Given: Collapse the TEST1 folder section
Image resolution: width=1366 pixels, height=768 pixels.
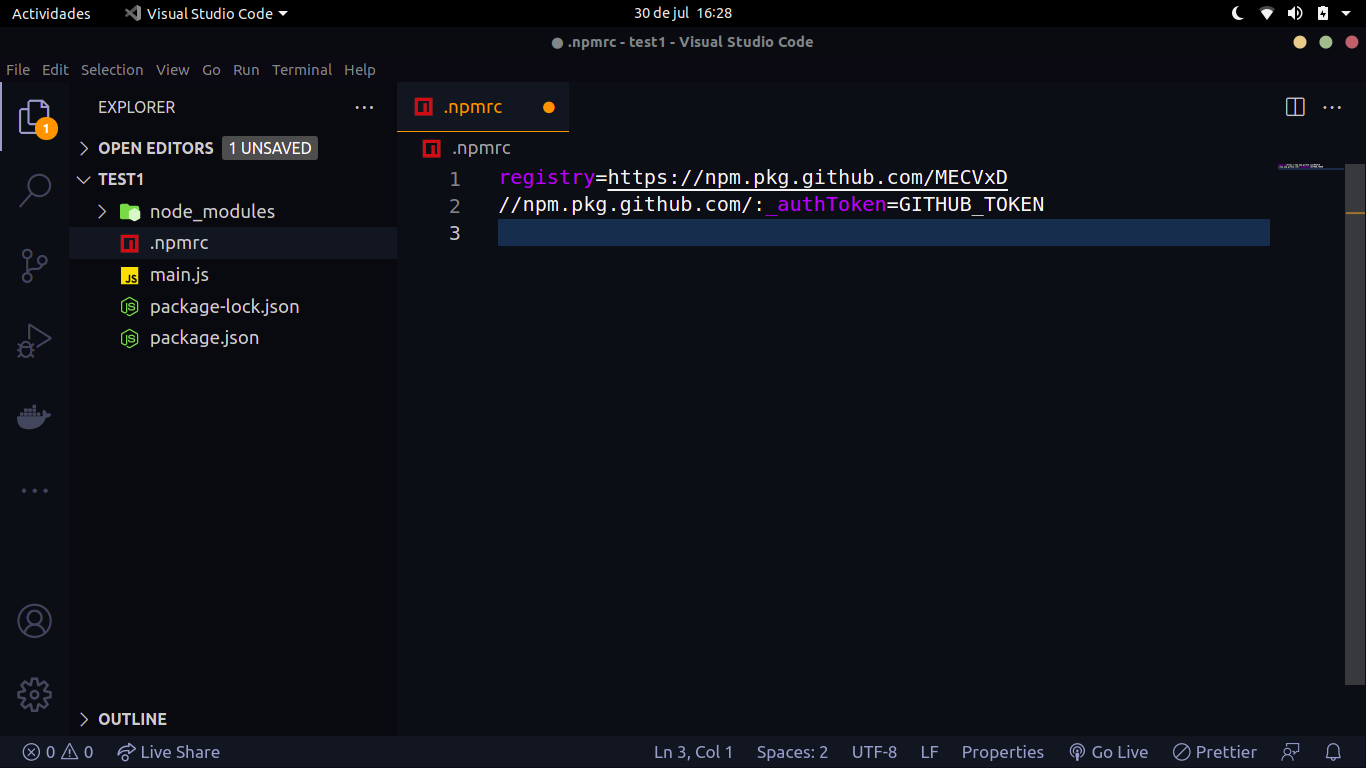Looking at the screenshot, I should click(85, 180).
